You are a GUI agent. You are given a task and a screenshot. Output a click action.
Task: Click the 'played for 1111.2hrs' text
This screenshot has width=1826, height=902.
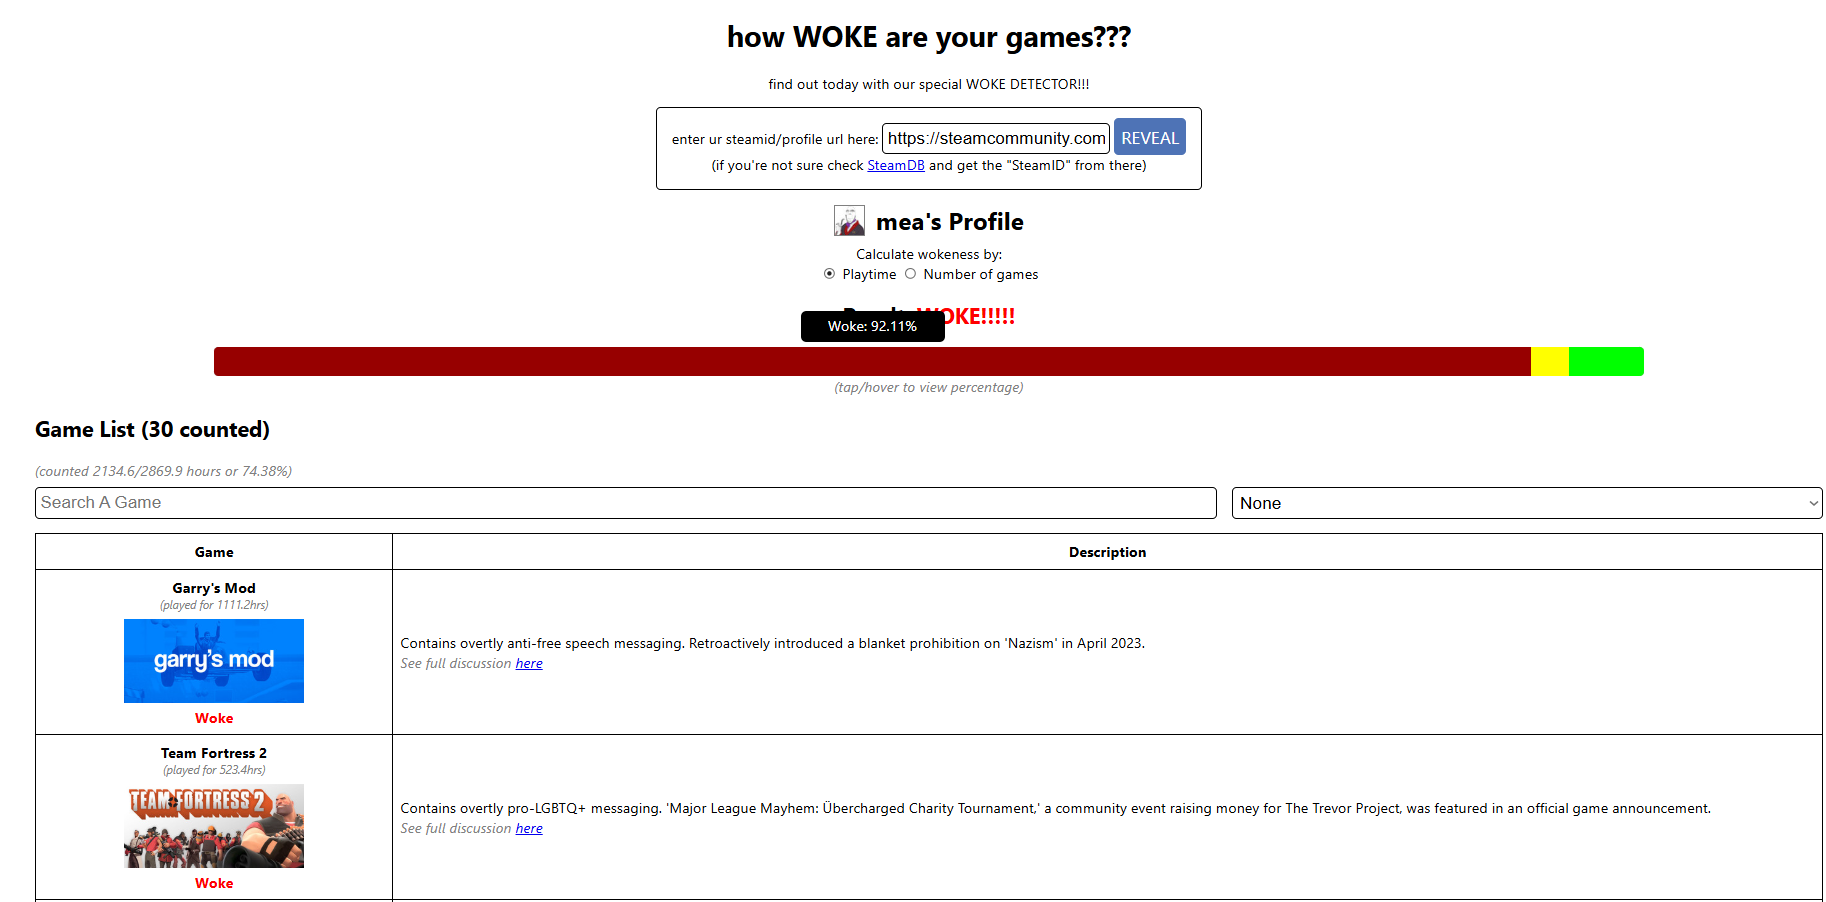click(x=214, y=605)
